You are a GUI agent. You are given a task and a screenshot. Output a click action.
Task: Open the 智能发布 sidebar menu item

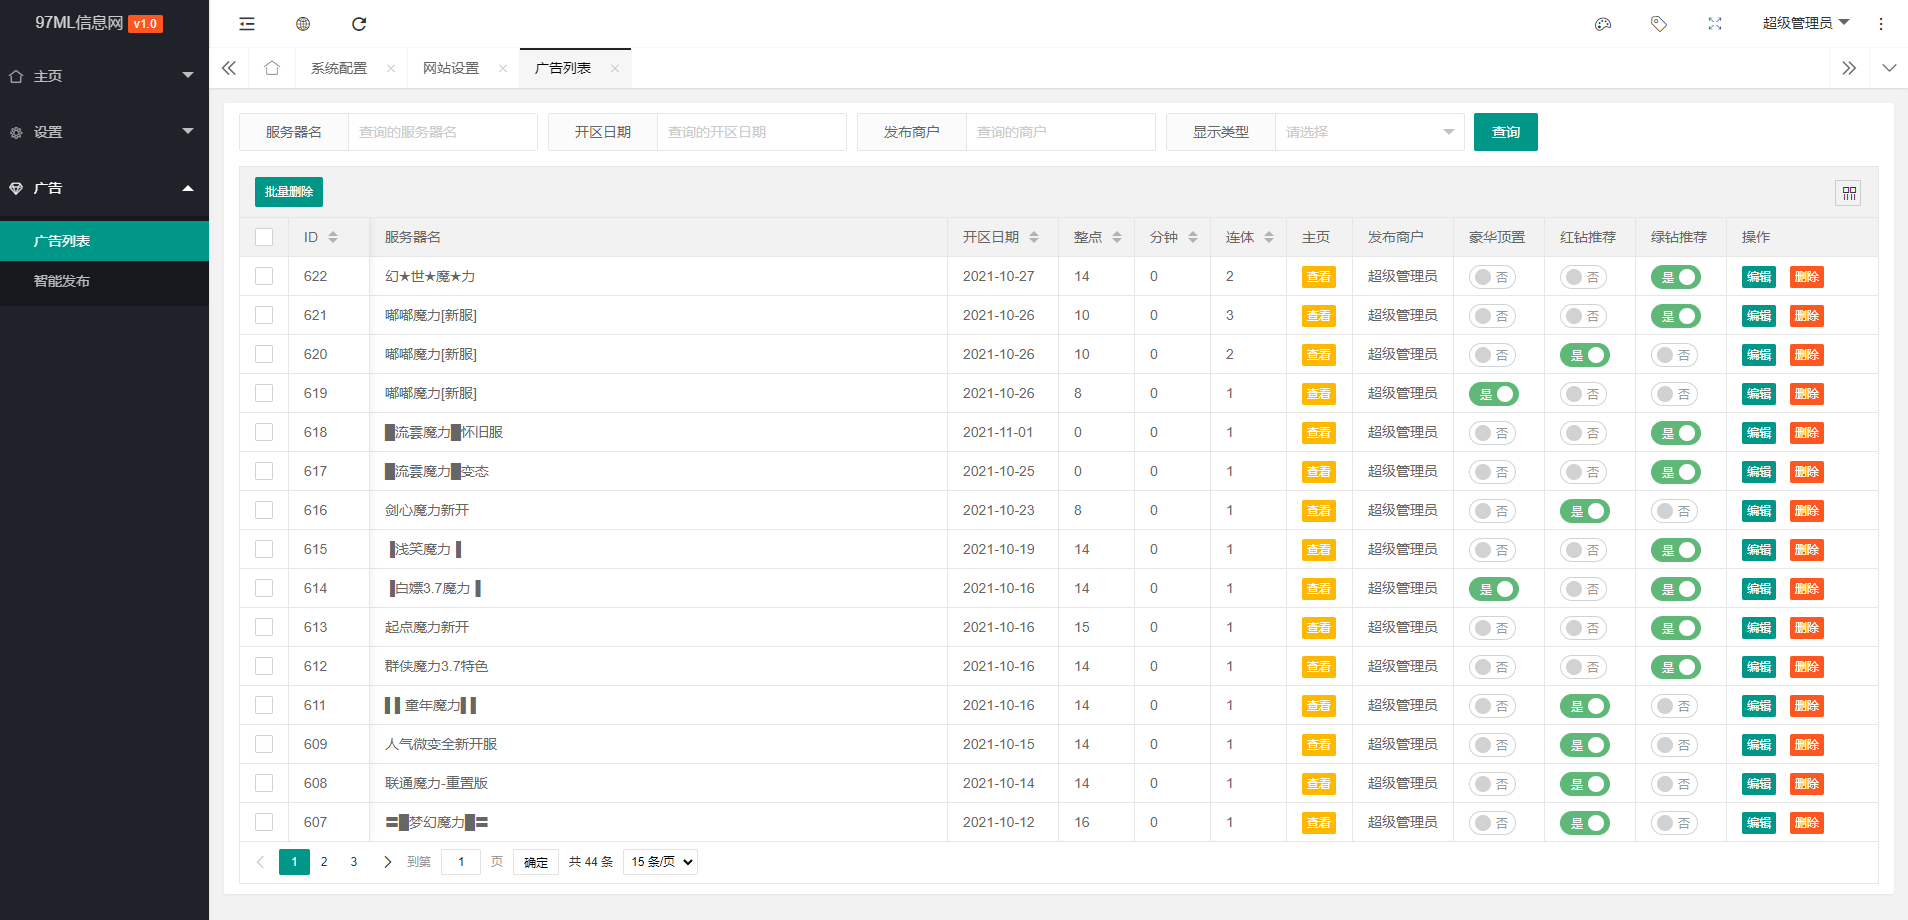pos(62,281)
